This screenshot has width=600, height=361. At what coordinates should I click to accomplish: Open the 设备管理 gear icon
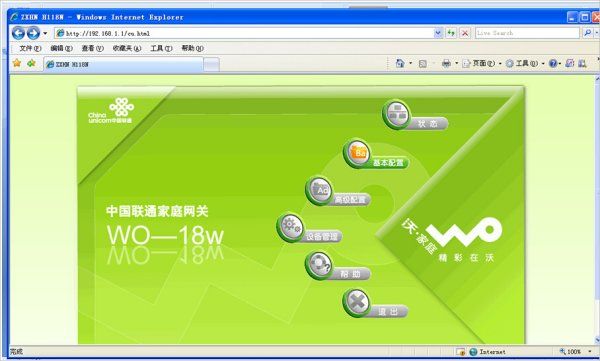[290, 228]
